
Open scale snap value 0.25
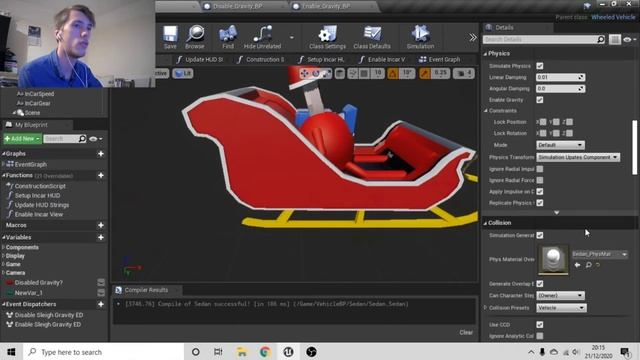(440, 73)
